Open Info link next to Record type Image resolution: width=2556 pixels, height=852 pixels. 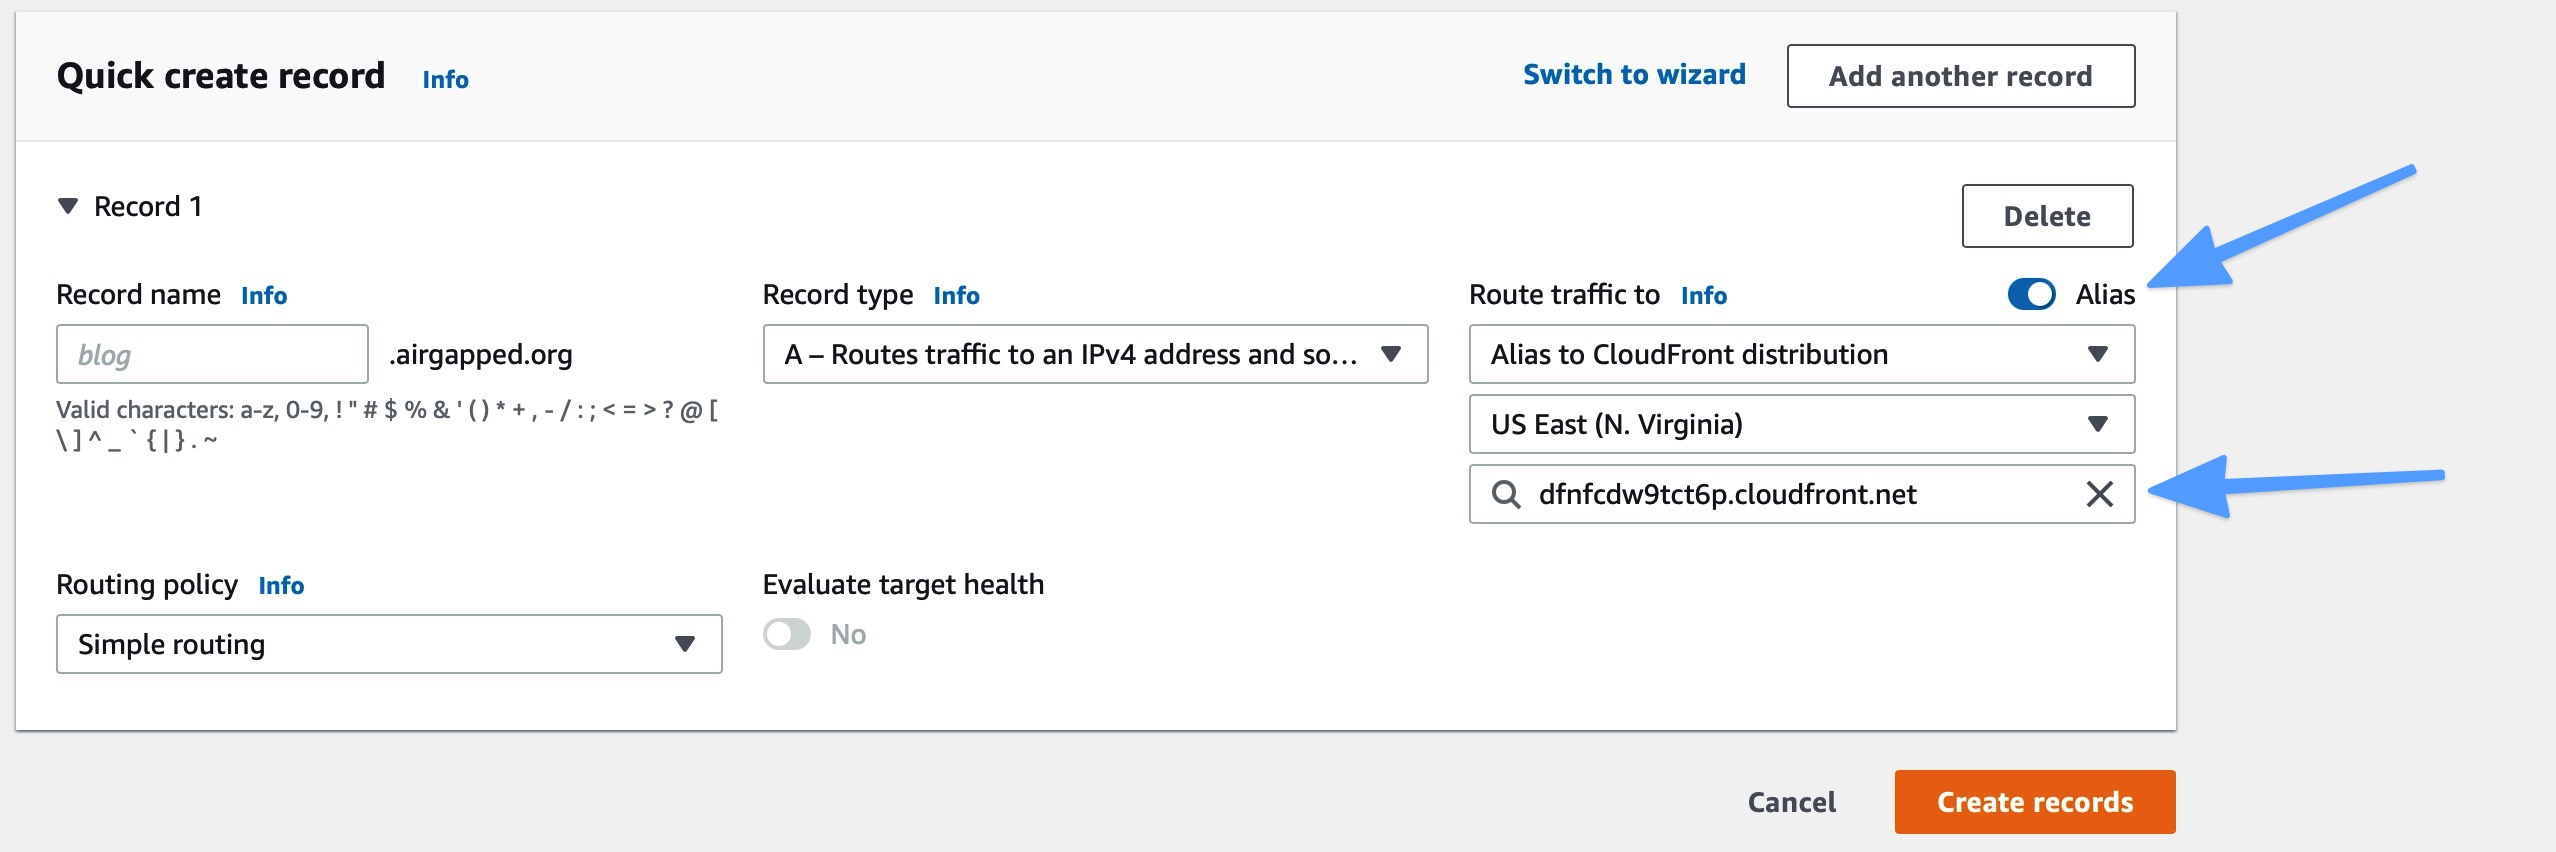(x=956, y=296)
